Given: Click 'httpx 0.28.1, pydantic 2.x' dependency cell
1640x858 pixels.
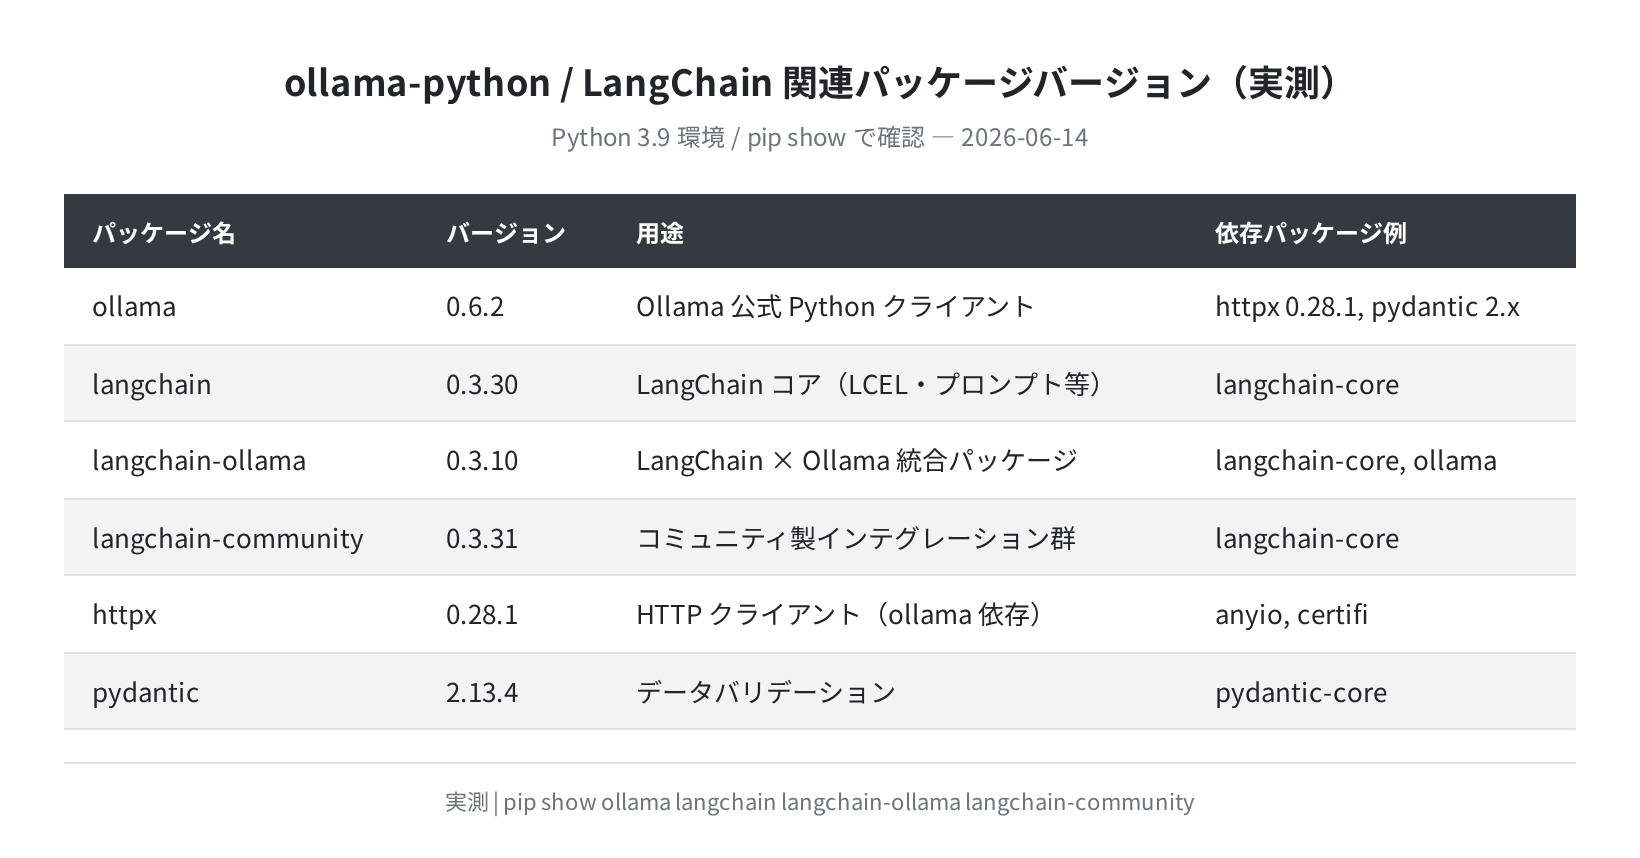Looking at the screenshot, I should (1367, 306).
